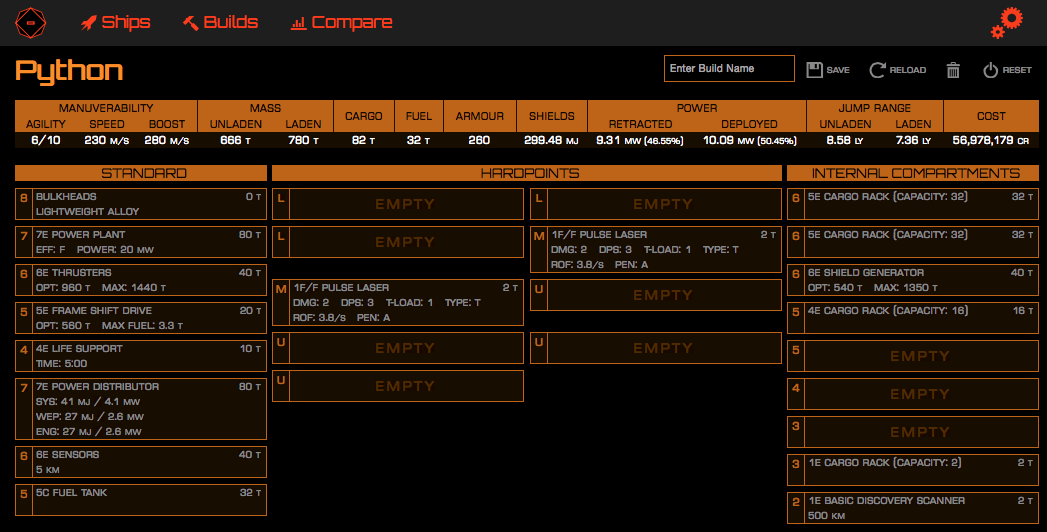Select the 7E Power Distributor slot
The width and height of the screenshot is (1047, 532).
tap(141, 409)
